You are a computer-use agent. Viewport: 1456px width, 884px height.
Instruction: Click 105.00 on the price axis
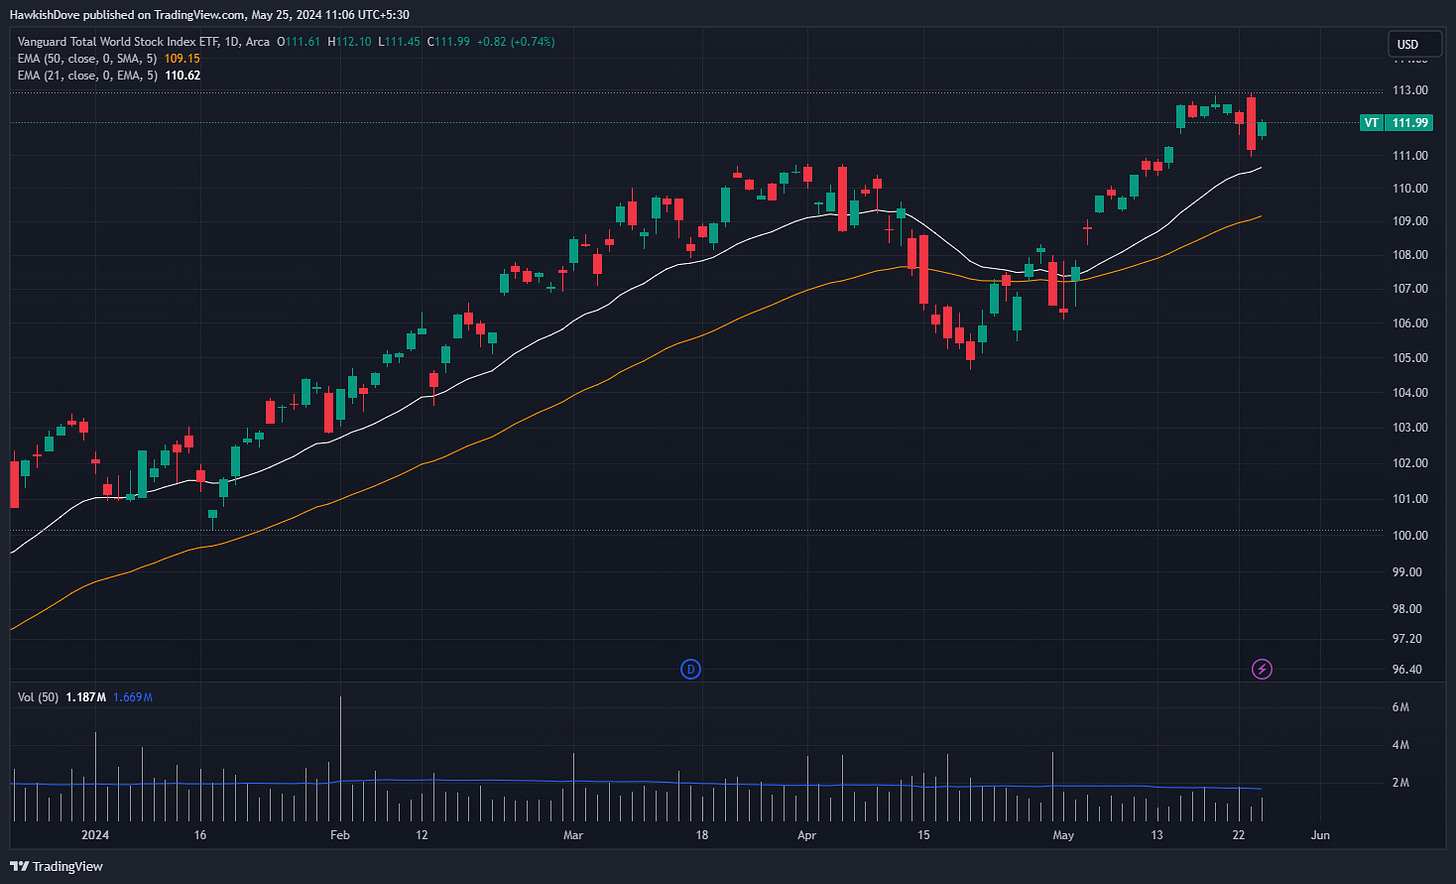click(1410, 358)
